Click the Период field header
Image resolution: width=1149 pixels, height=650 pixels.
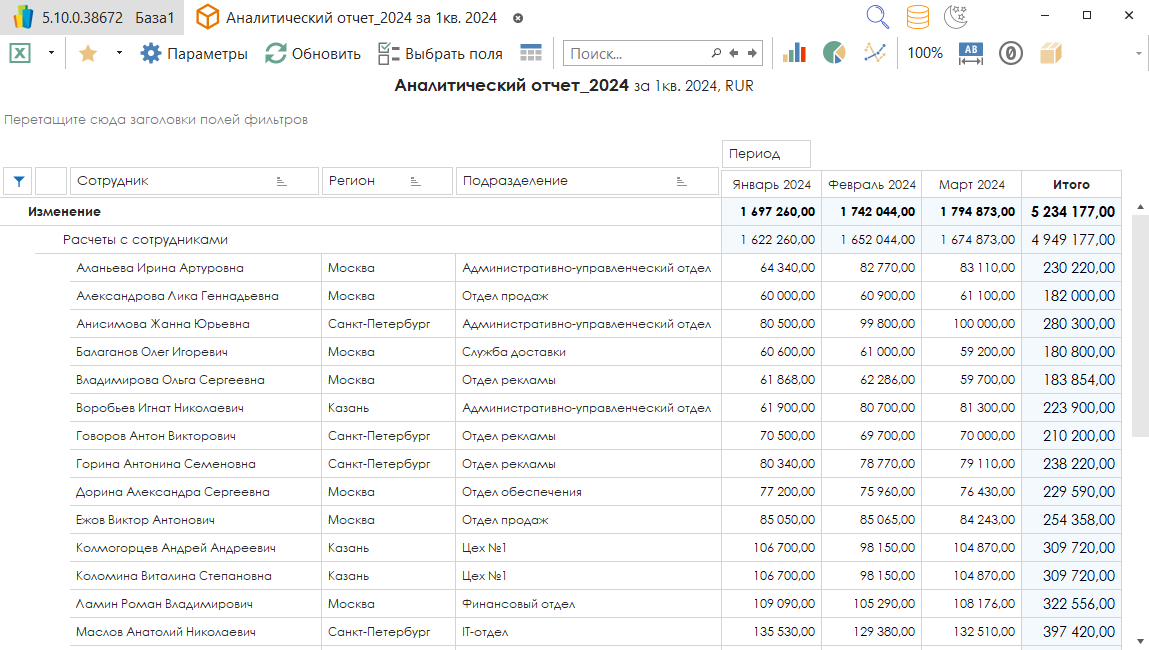click(x=765, y=154)
